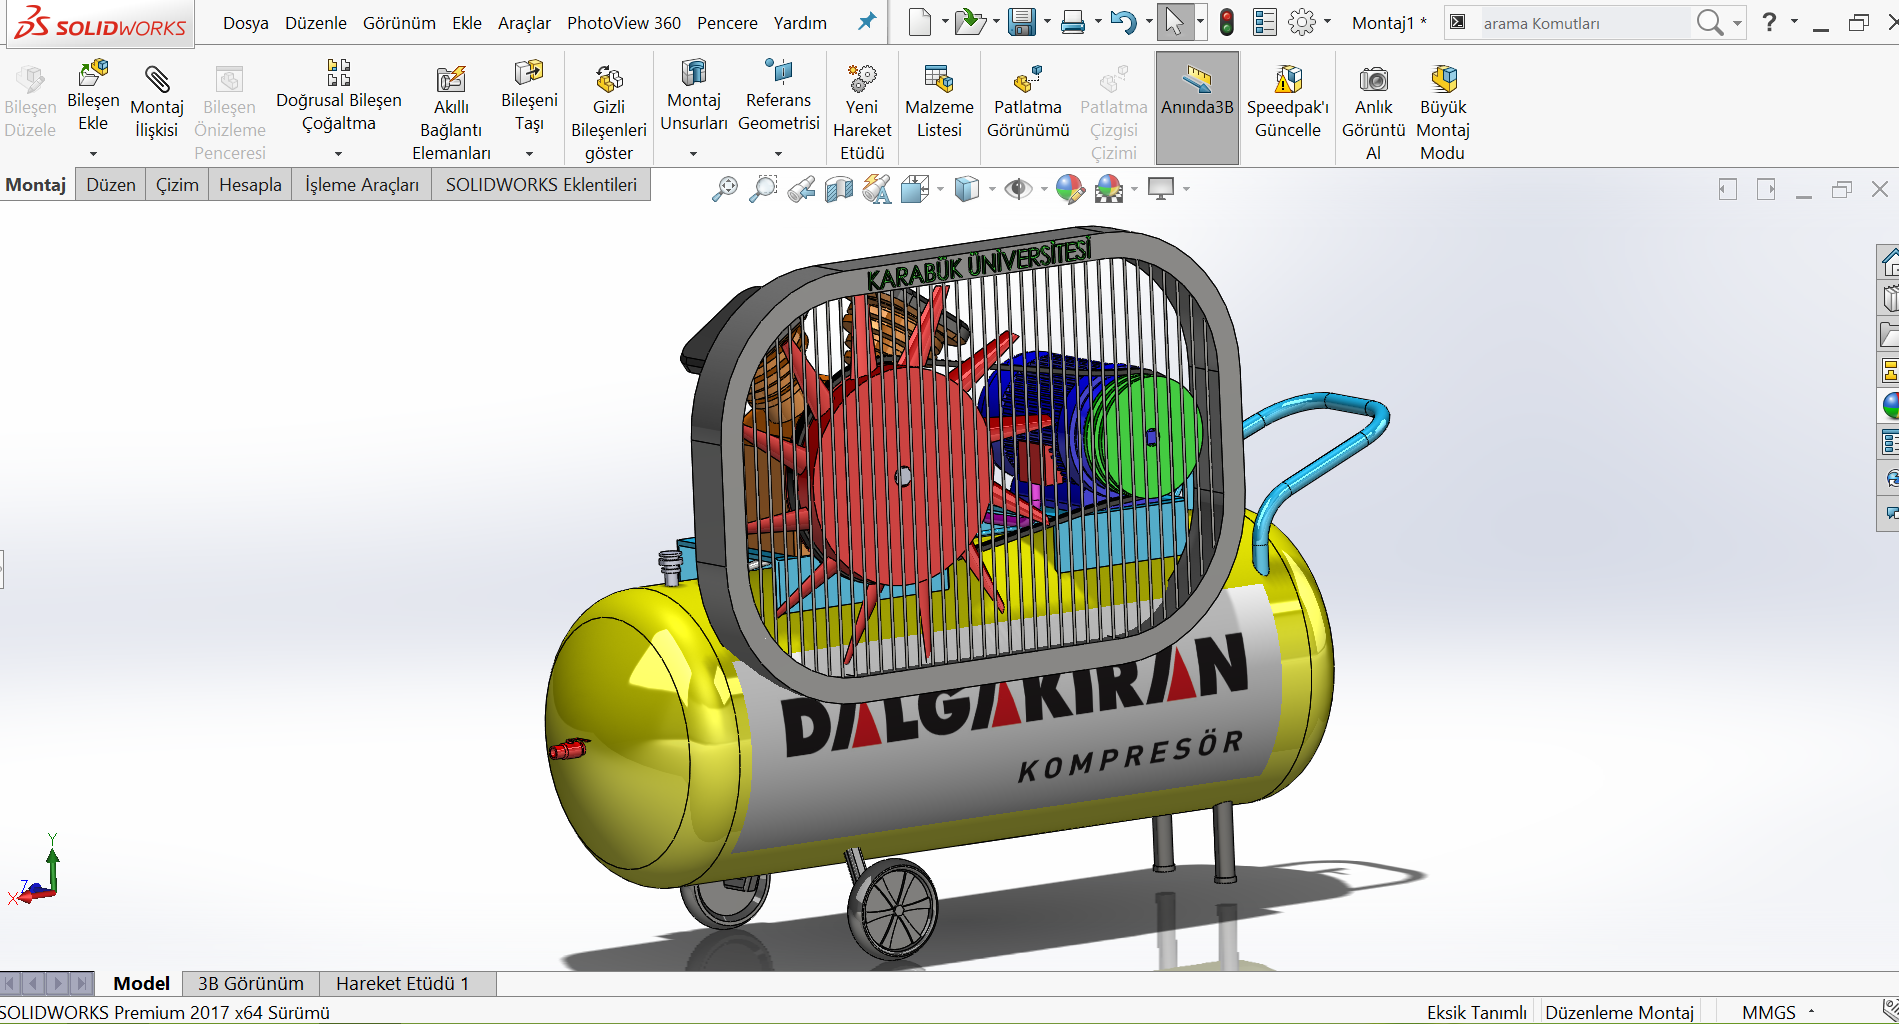Open the unit system arrow beside MMGS
This screenshot has height=1024, width=1899.
coord(1811,1012)
